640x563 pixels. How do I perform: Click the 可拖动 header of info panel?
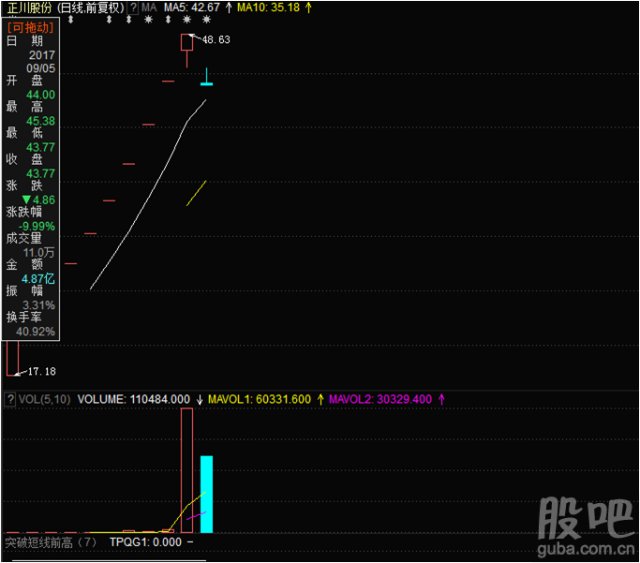[29, 29]
